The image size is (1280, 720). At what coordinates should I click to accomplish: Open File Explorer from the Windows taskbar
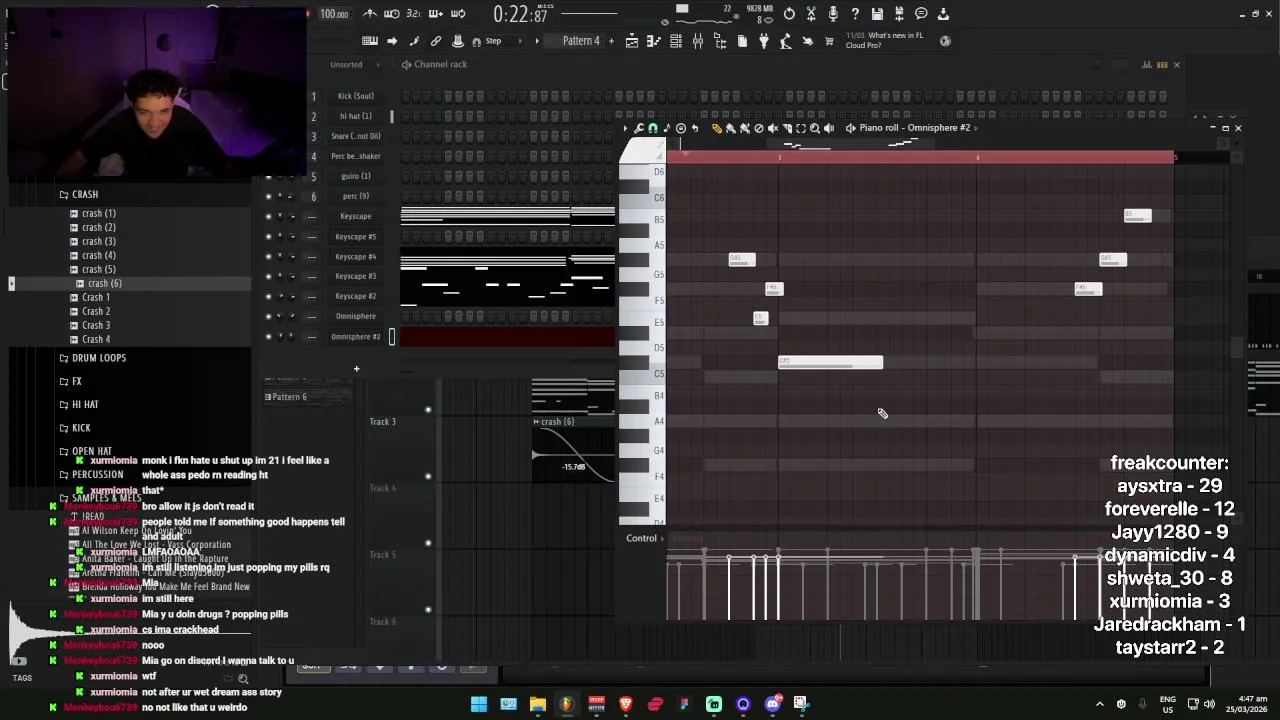click(x=537, y=703)
